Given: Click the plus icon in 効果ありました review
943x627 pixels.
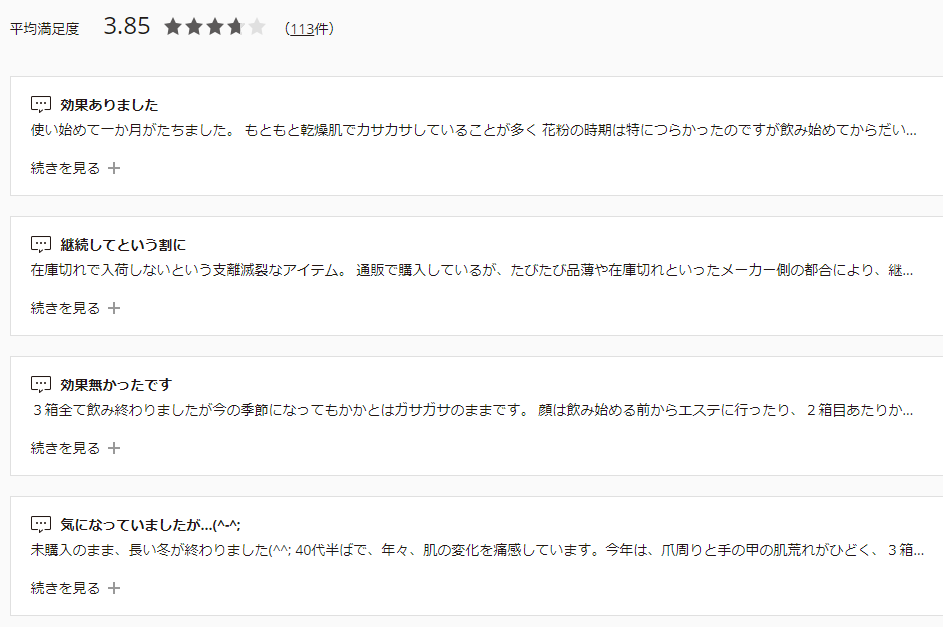Looking at the screenshot, I should tap(114, 168).
